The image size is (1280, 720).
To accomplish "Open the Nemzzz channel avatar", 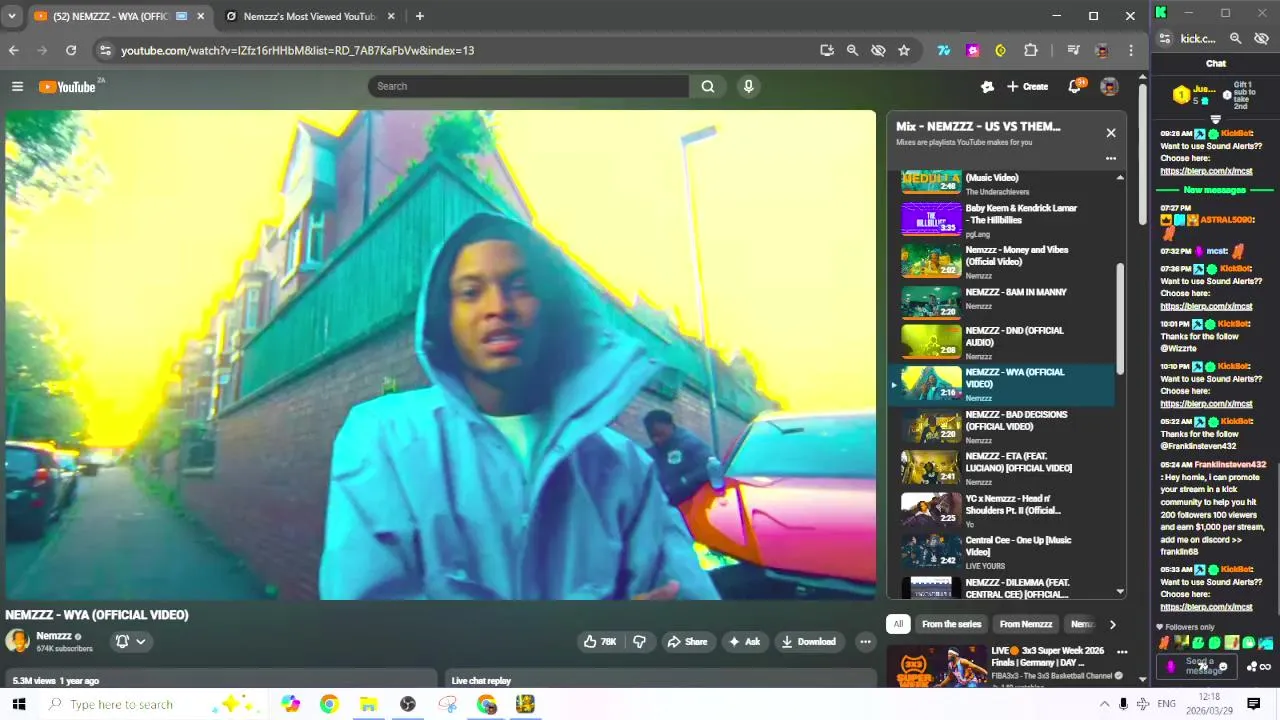I will (x=17, y=641).
